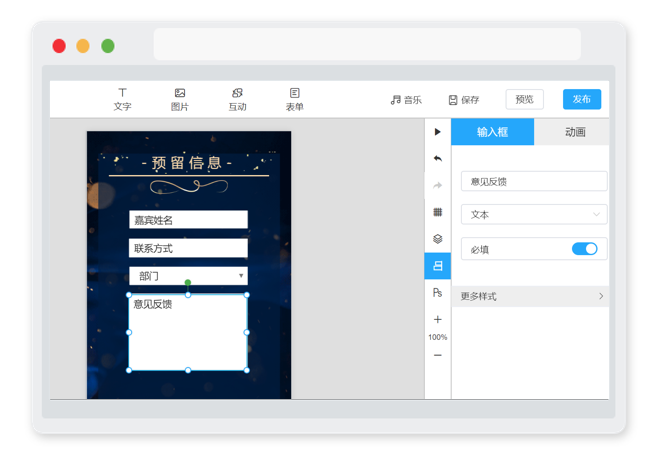The image size is (660, 461).
Task: Open the 部门 dropdown on canvas
Action: [x=188, y=276]
